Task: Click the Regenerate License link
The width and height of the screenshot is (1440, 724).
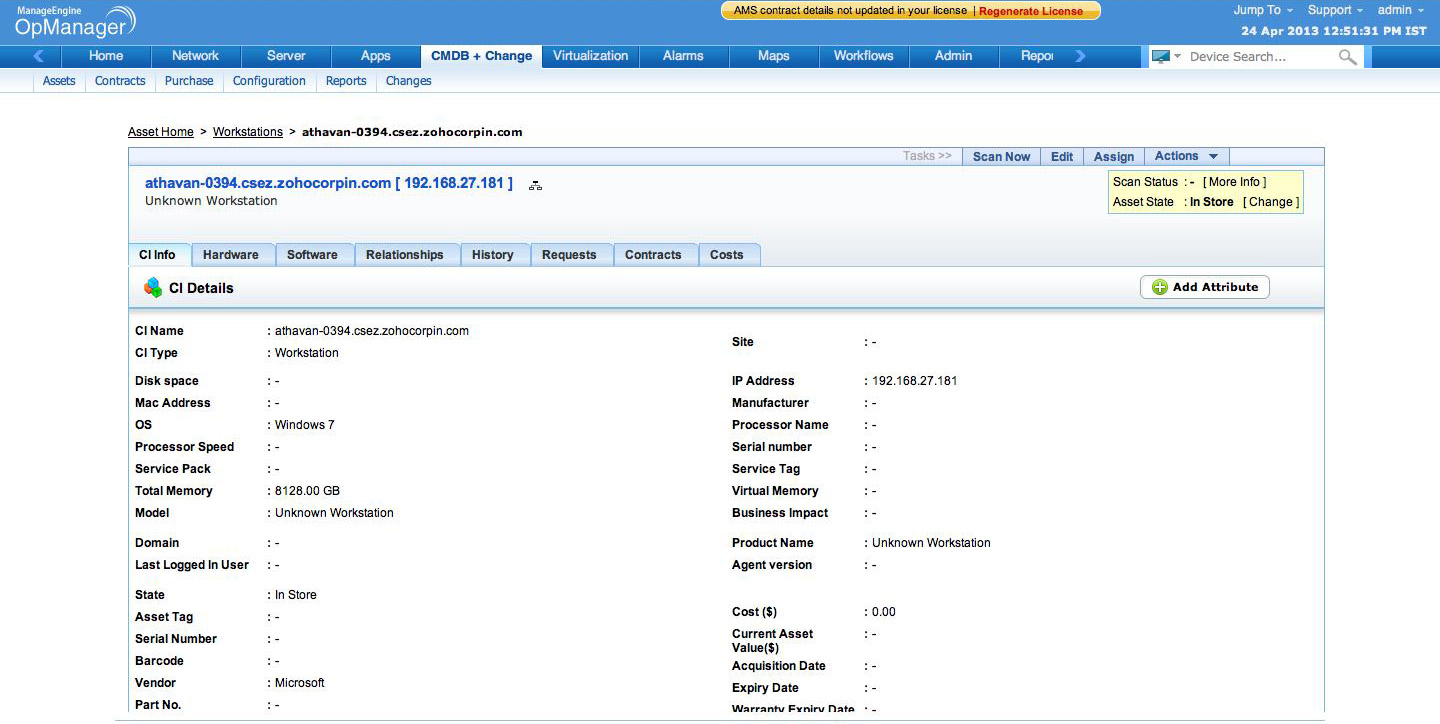Action: 1031,11
